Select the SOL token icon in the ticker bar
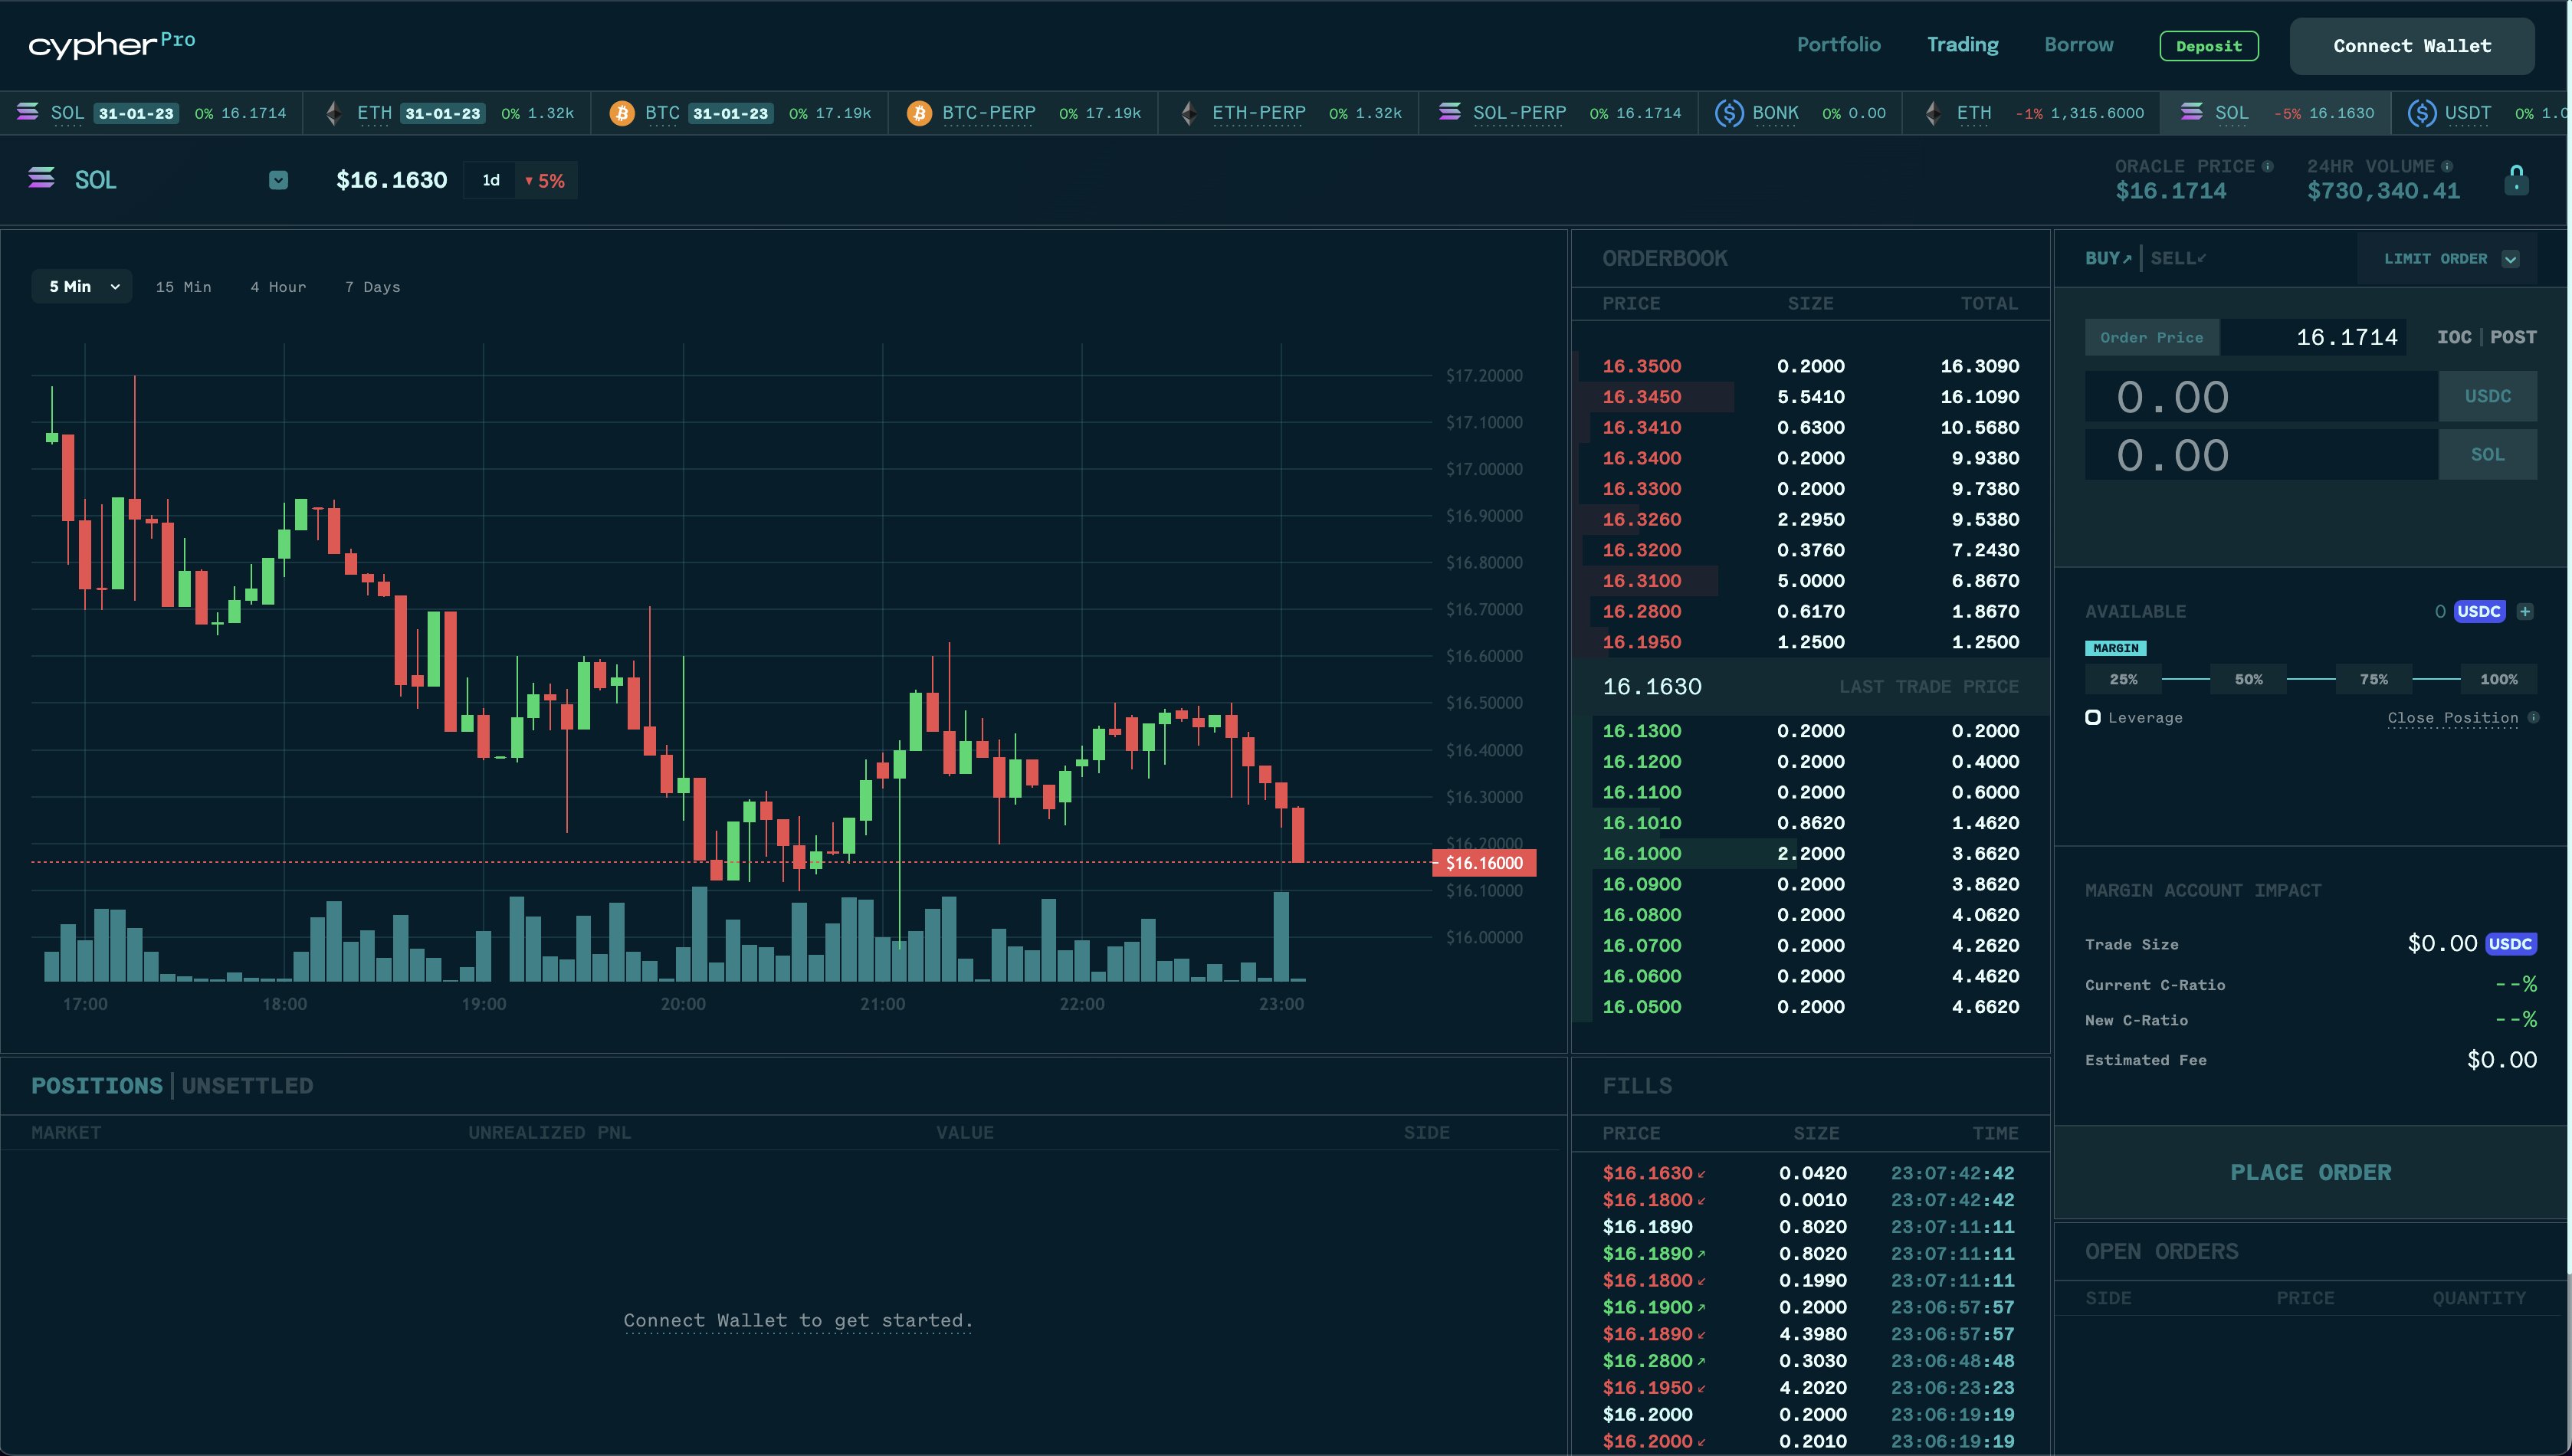Image resolution: width=2572 pixels, height=1456 pixels. click(28, 112)
